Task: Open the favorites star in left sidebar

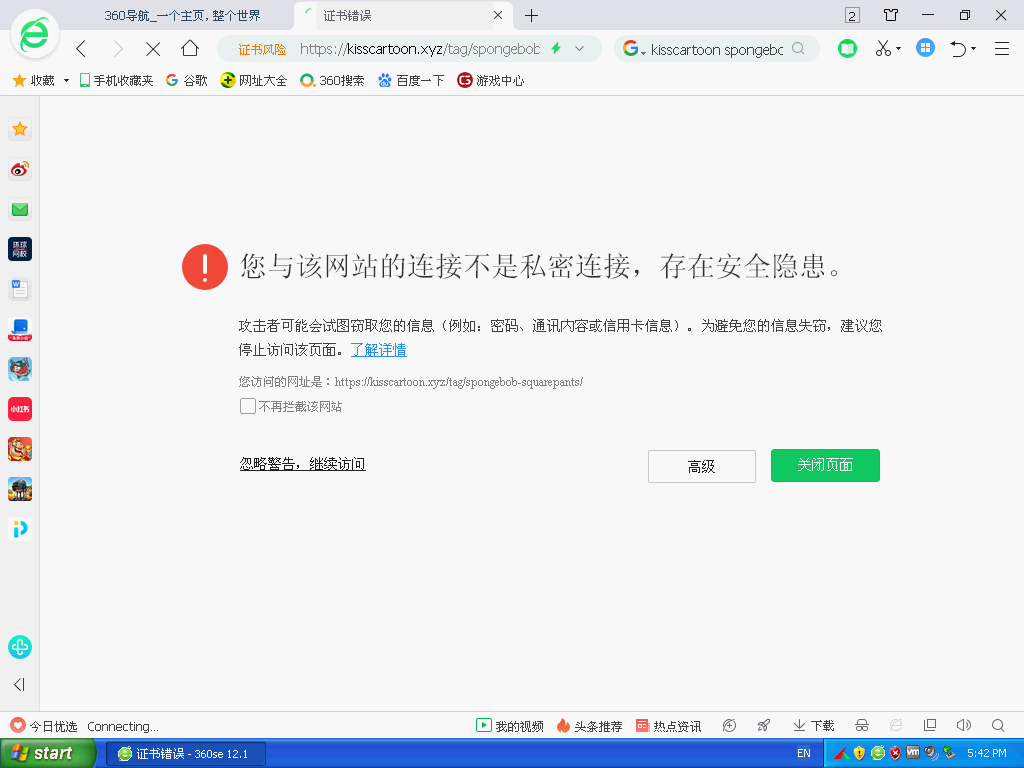Action: tap(19, 129)
